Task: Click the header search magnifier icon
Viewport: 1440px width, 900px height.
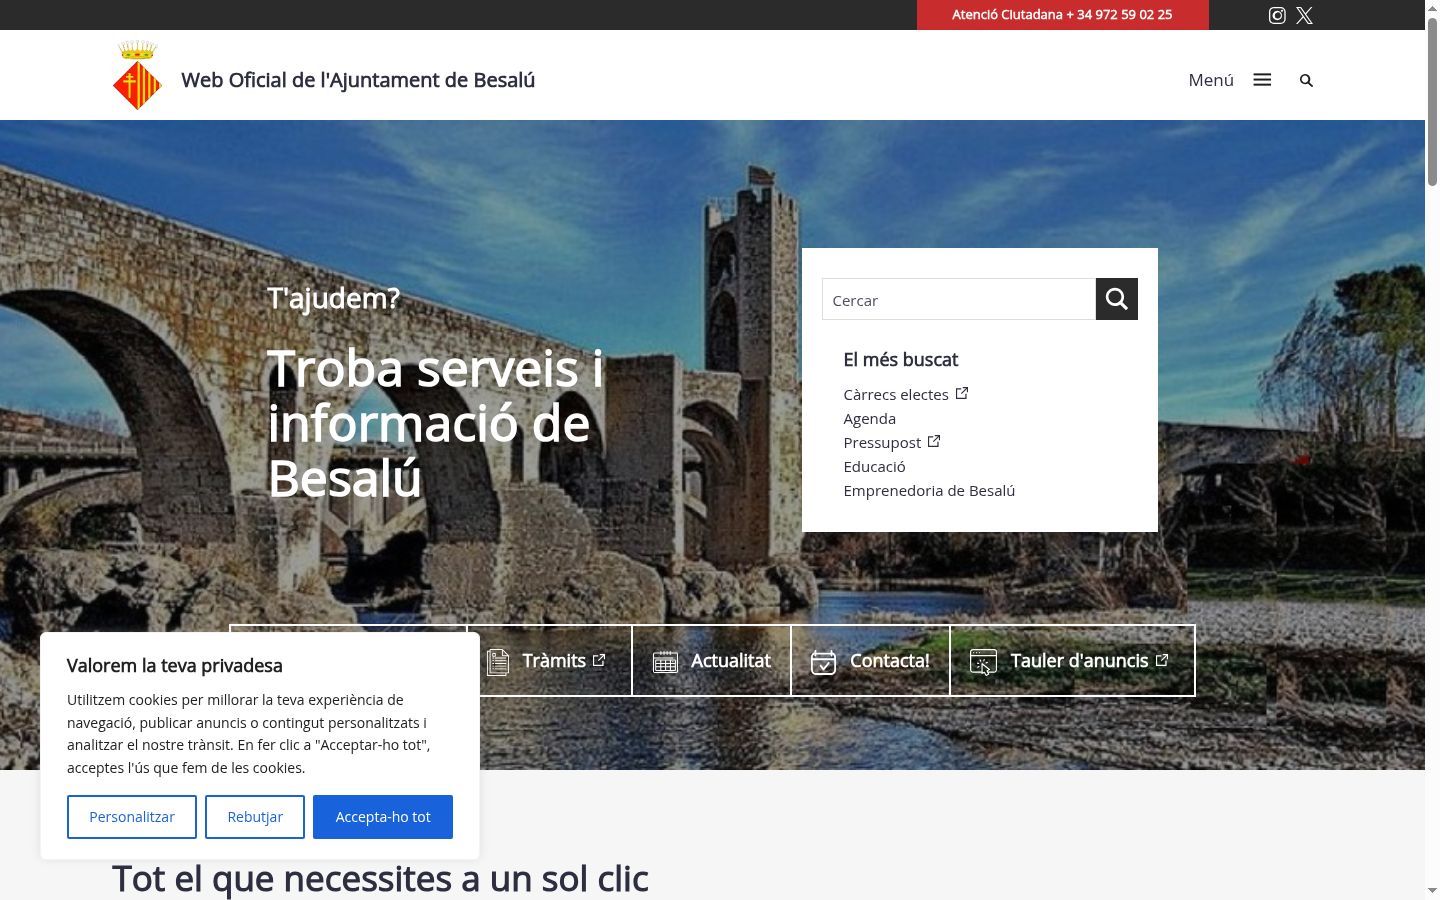Action: [1306, 80]
